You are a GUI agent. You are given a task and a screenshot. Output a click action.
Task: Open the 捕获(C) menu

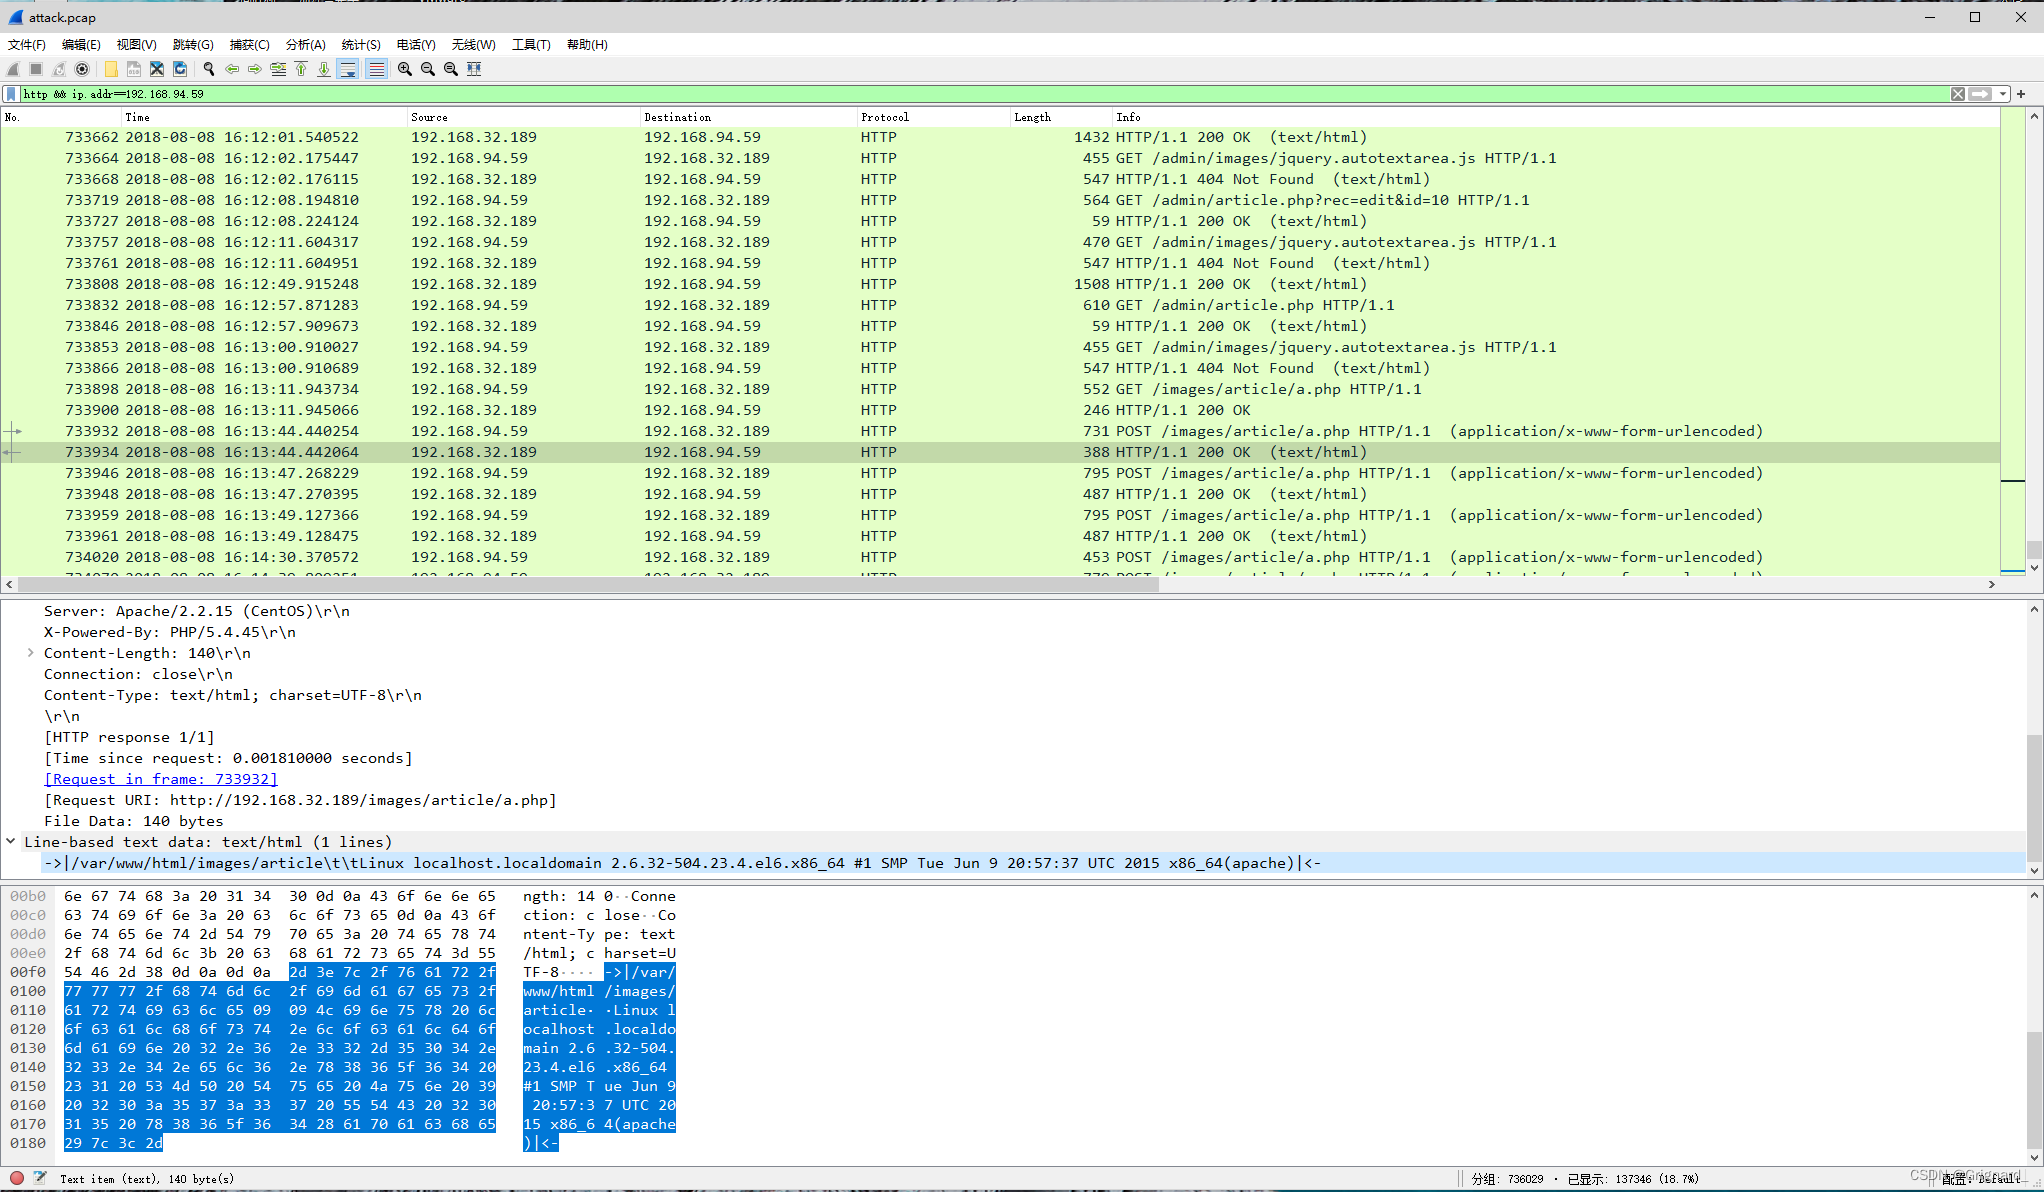coord(250,45)
